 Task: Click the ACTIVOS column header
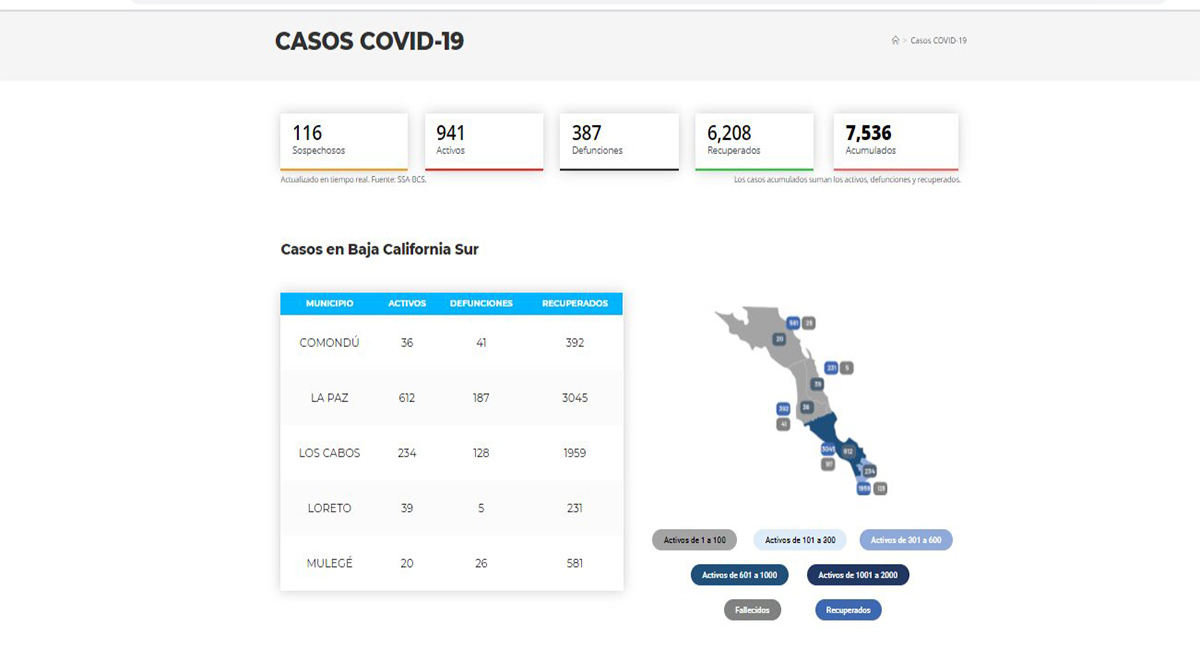click(407, 303)
